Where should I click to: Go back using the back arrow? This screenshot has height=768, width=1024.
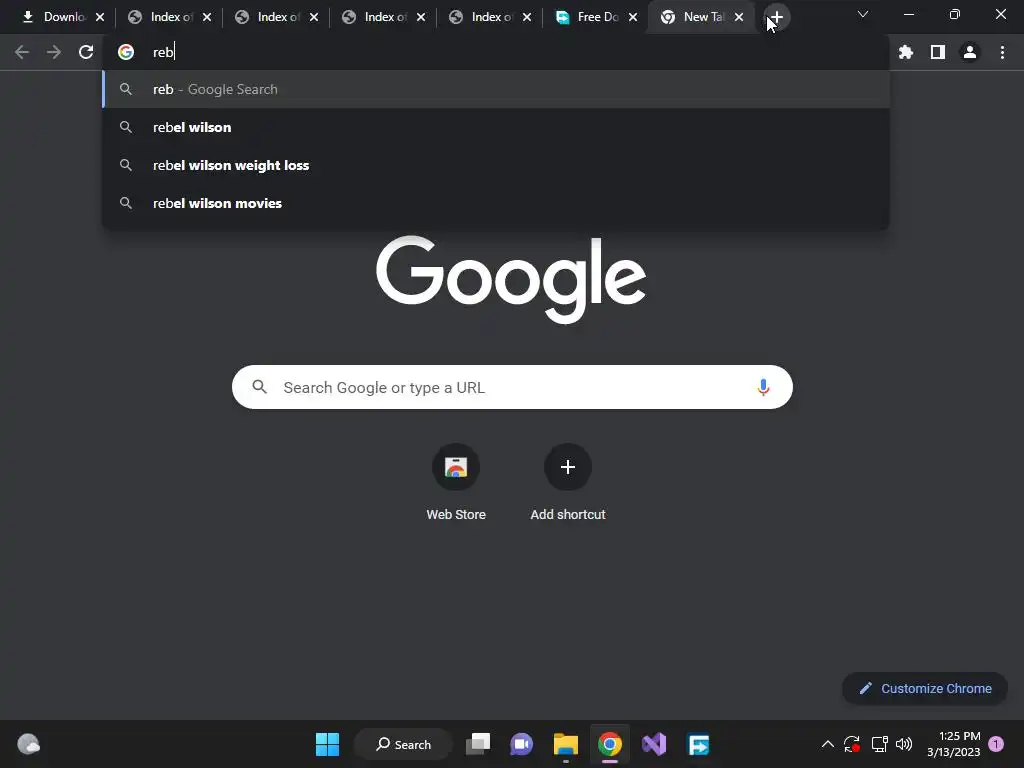(x=22, y=52)
